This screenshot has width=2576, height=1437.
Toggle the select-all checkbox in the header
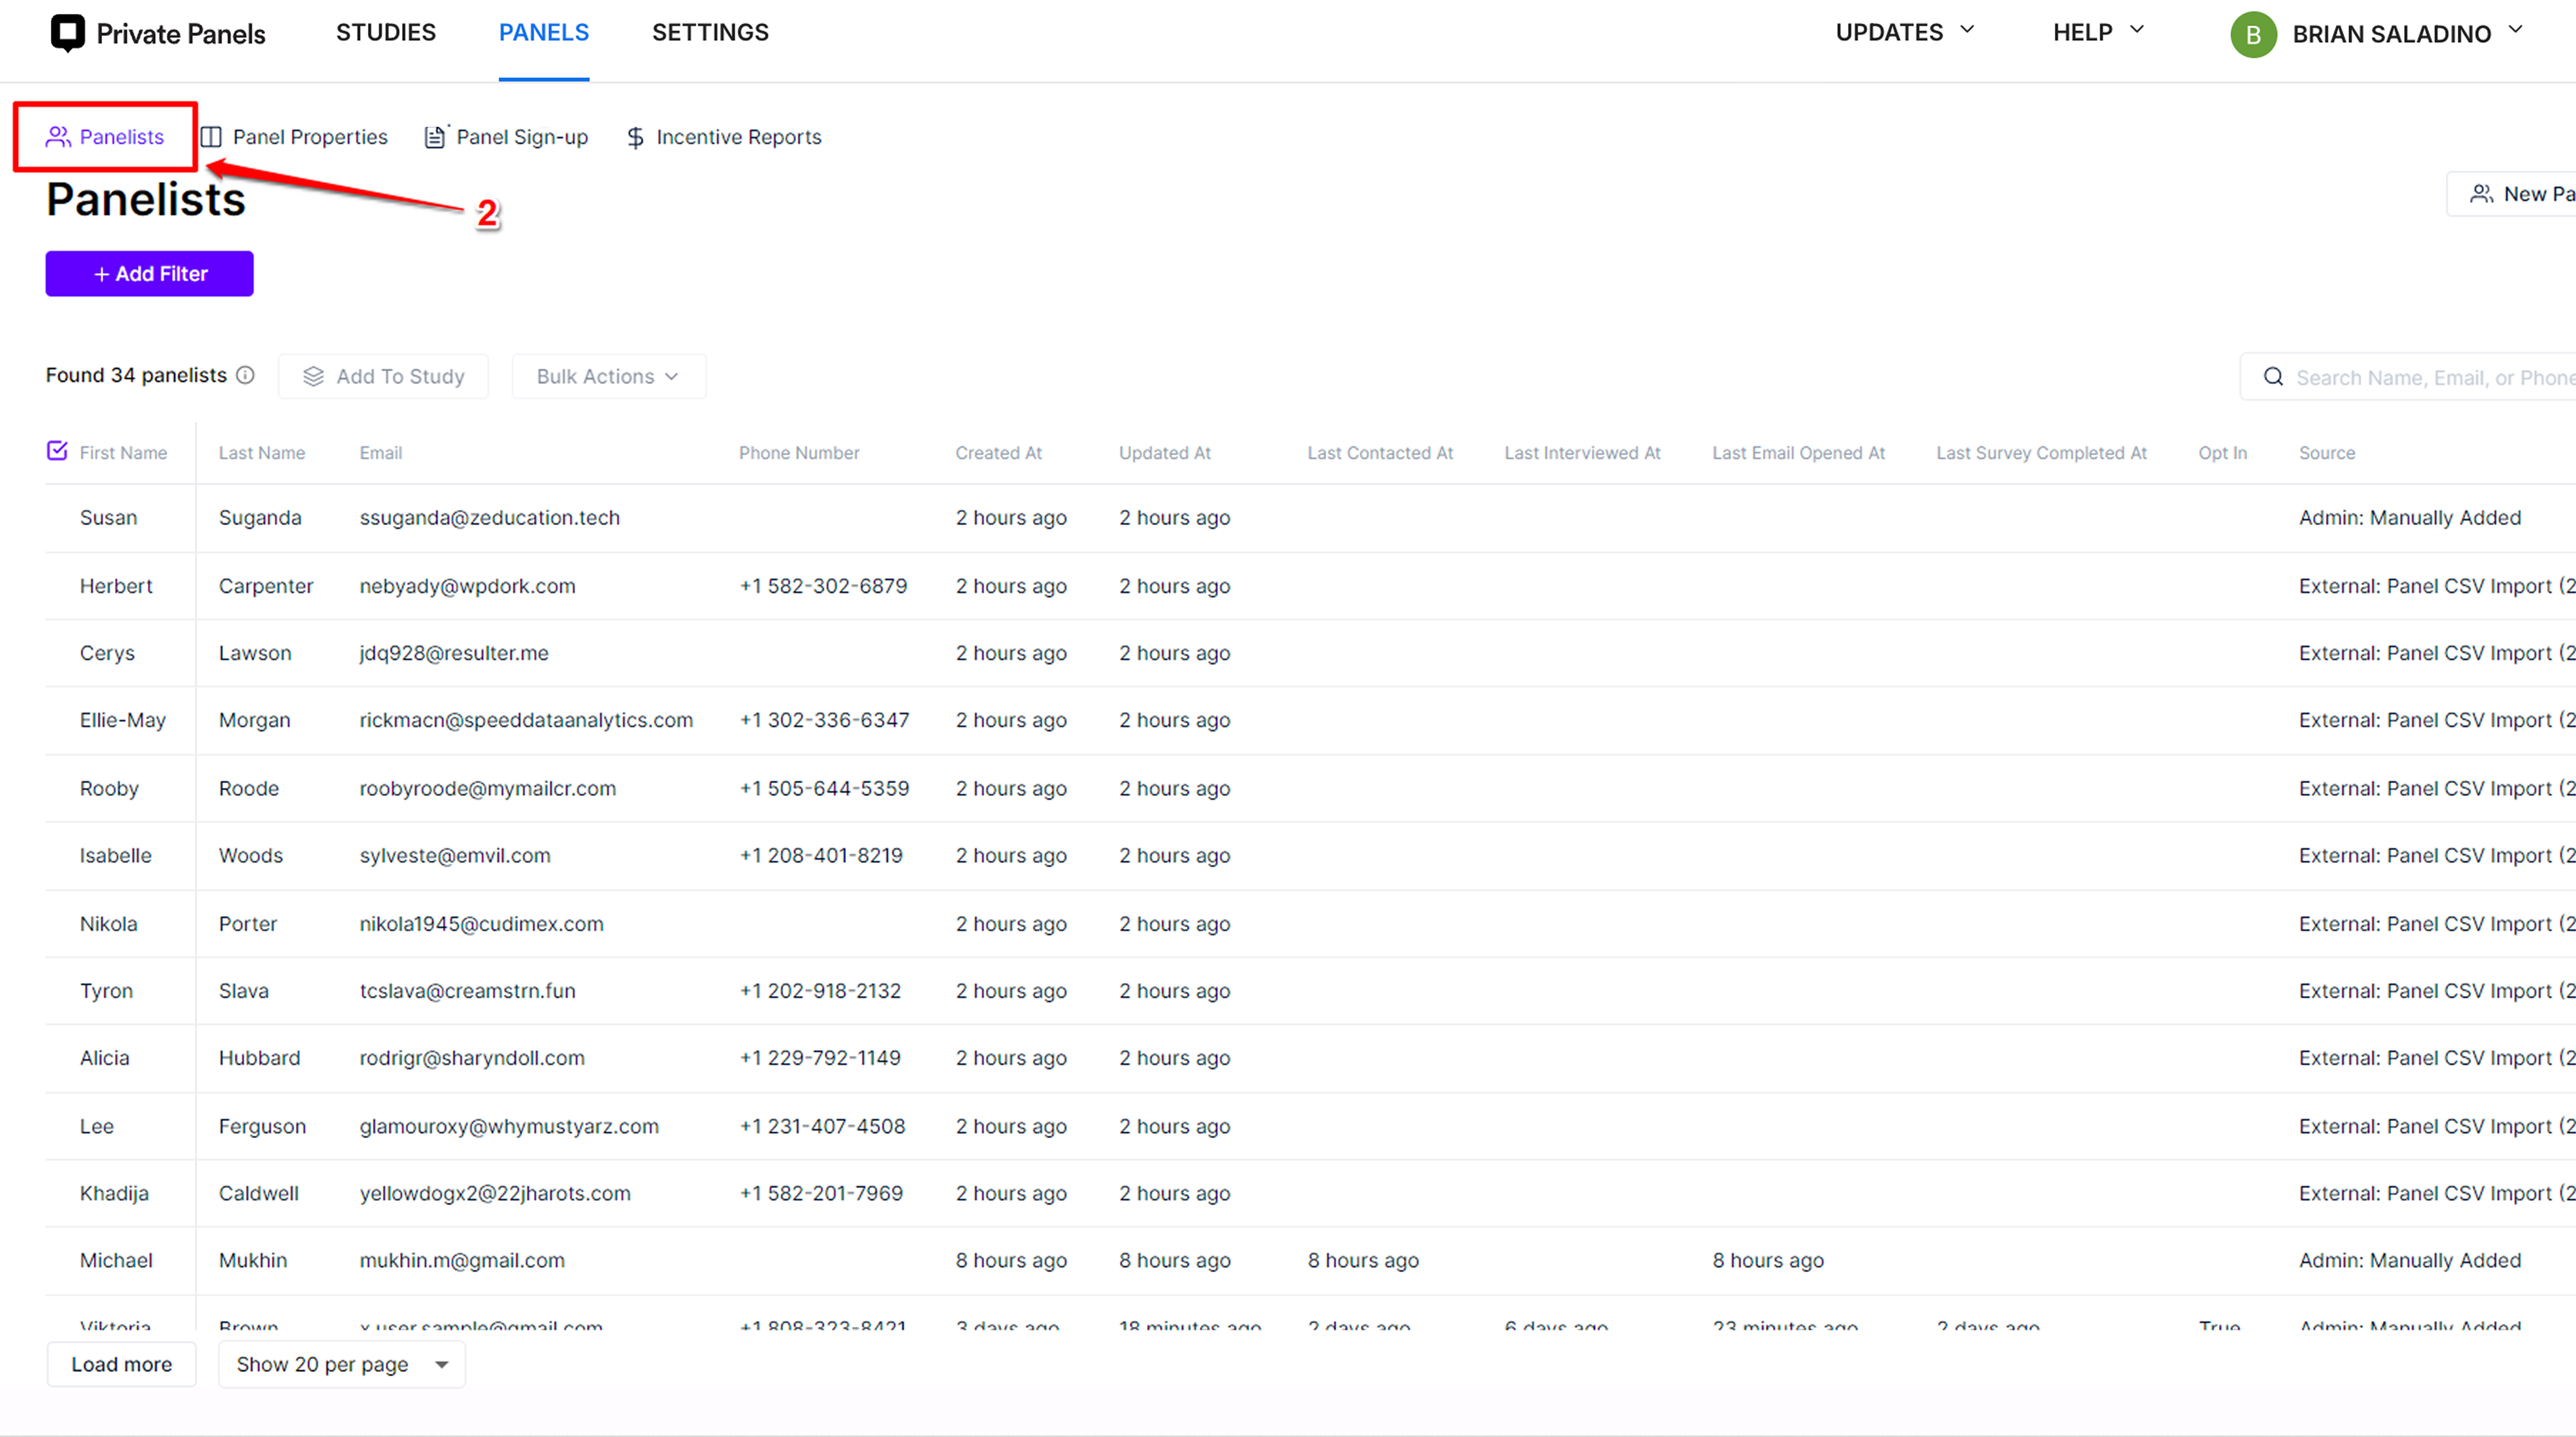click(57, 451)
